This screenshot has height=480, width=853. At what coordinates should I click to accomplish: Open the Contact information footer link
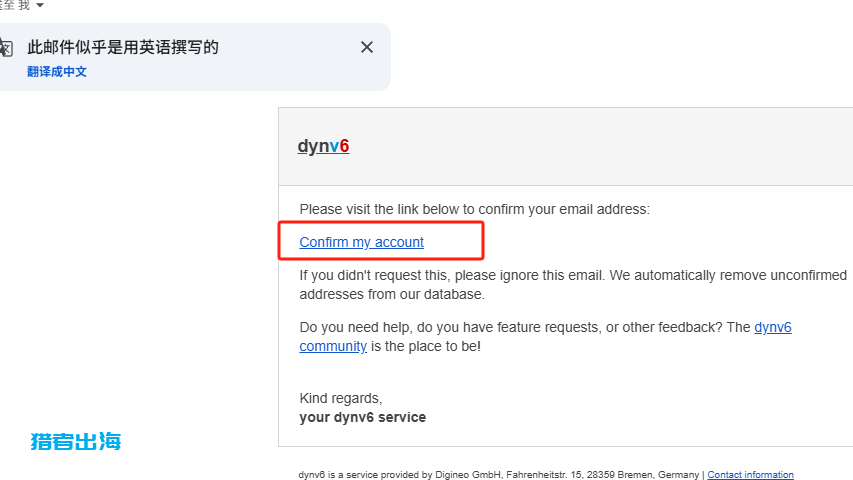coord(750,475)
